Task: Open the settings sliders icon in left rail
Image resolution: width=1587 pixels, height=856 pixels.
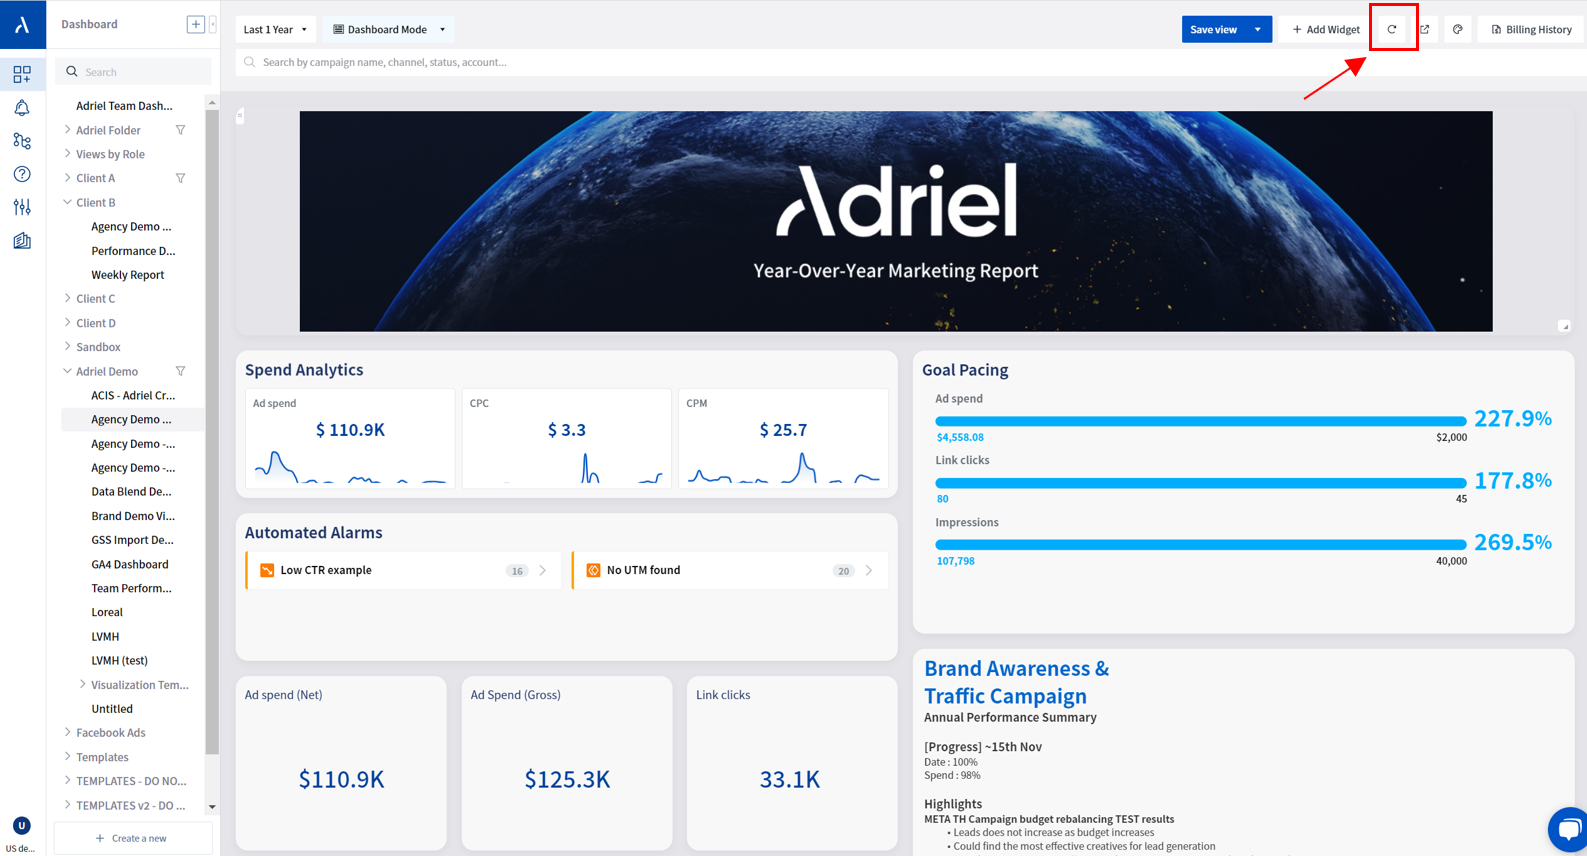Action: [x=22, y=207]
